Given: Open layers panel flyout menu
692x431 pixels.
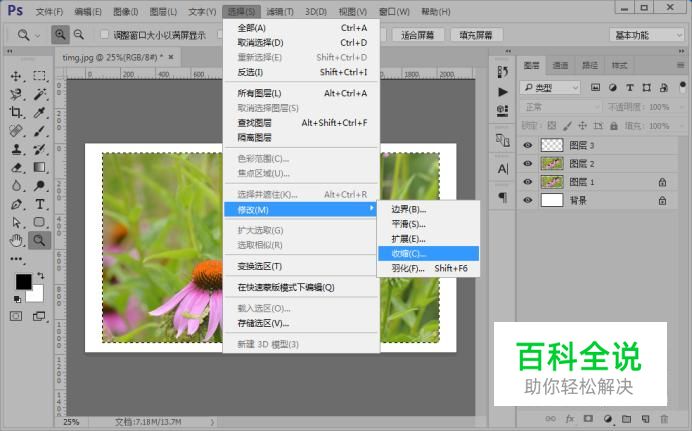Looking at the screenshot, I should (x=680, y=65).
